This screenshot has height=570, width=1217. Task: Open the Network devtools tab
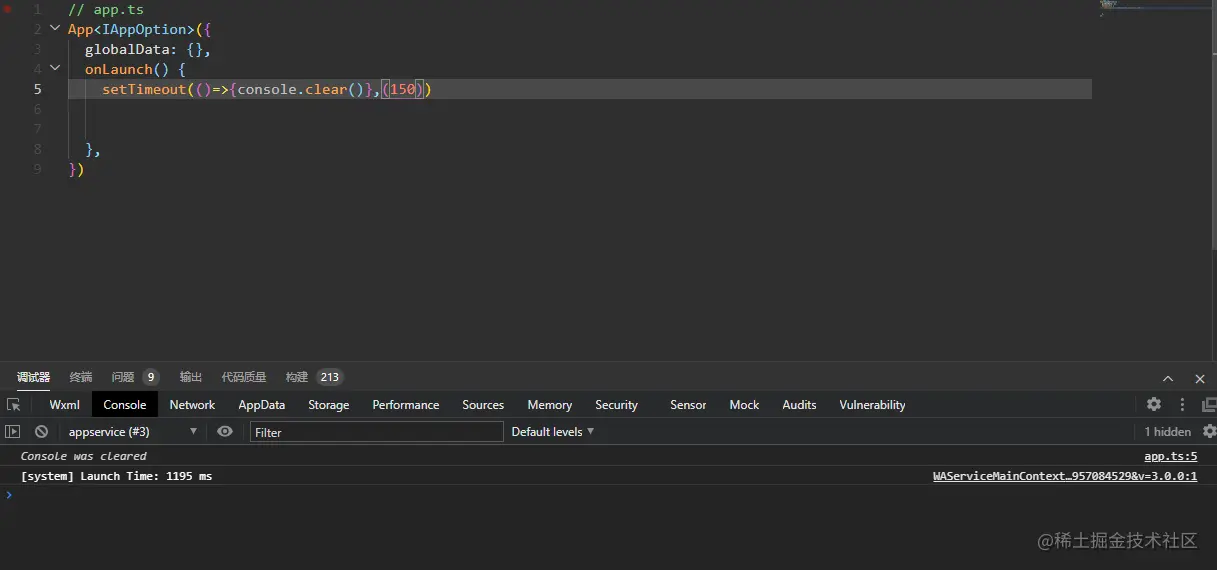coord(192,405)
